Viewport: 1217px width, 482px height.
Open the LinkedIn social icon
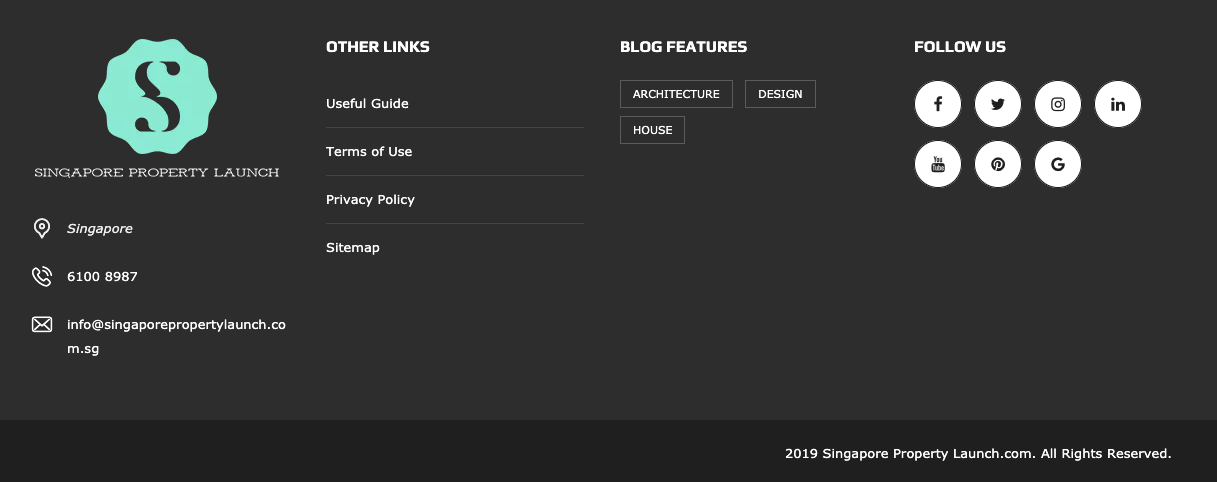point(1118,104)
